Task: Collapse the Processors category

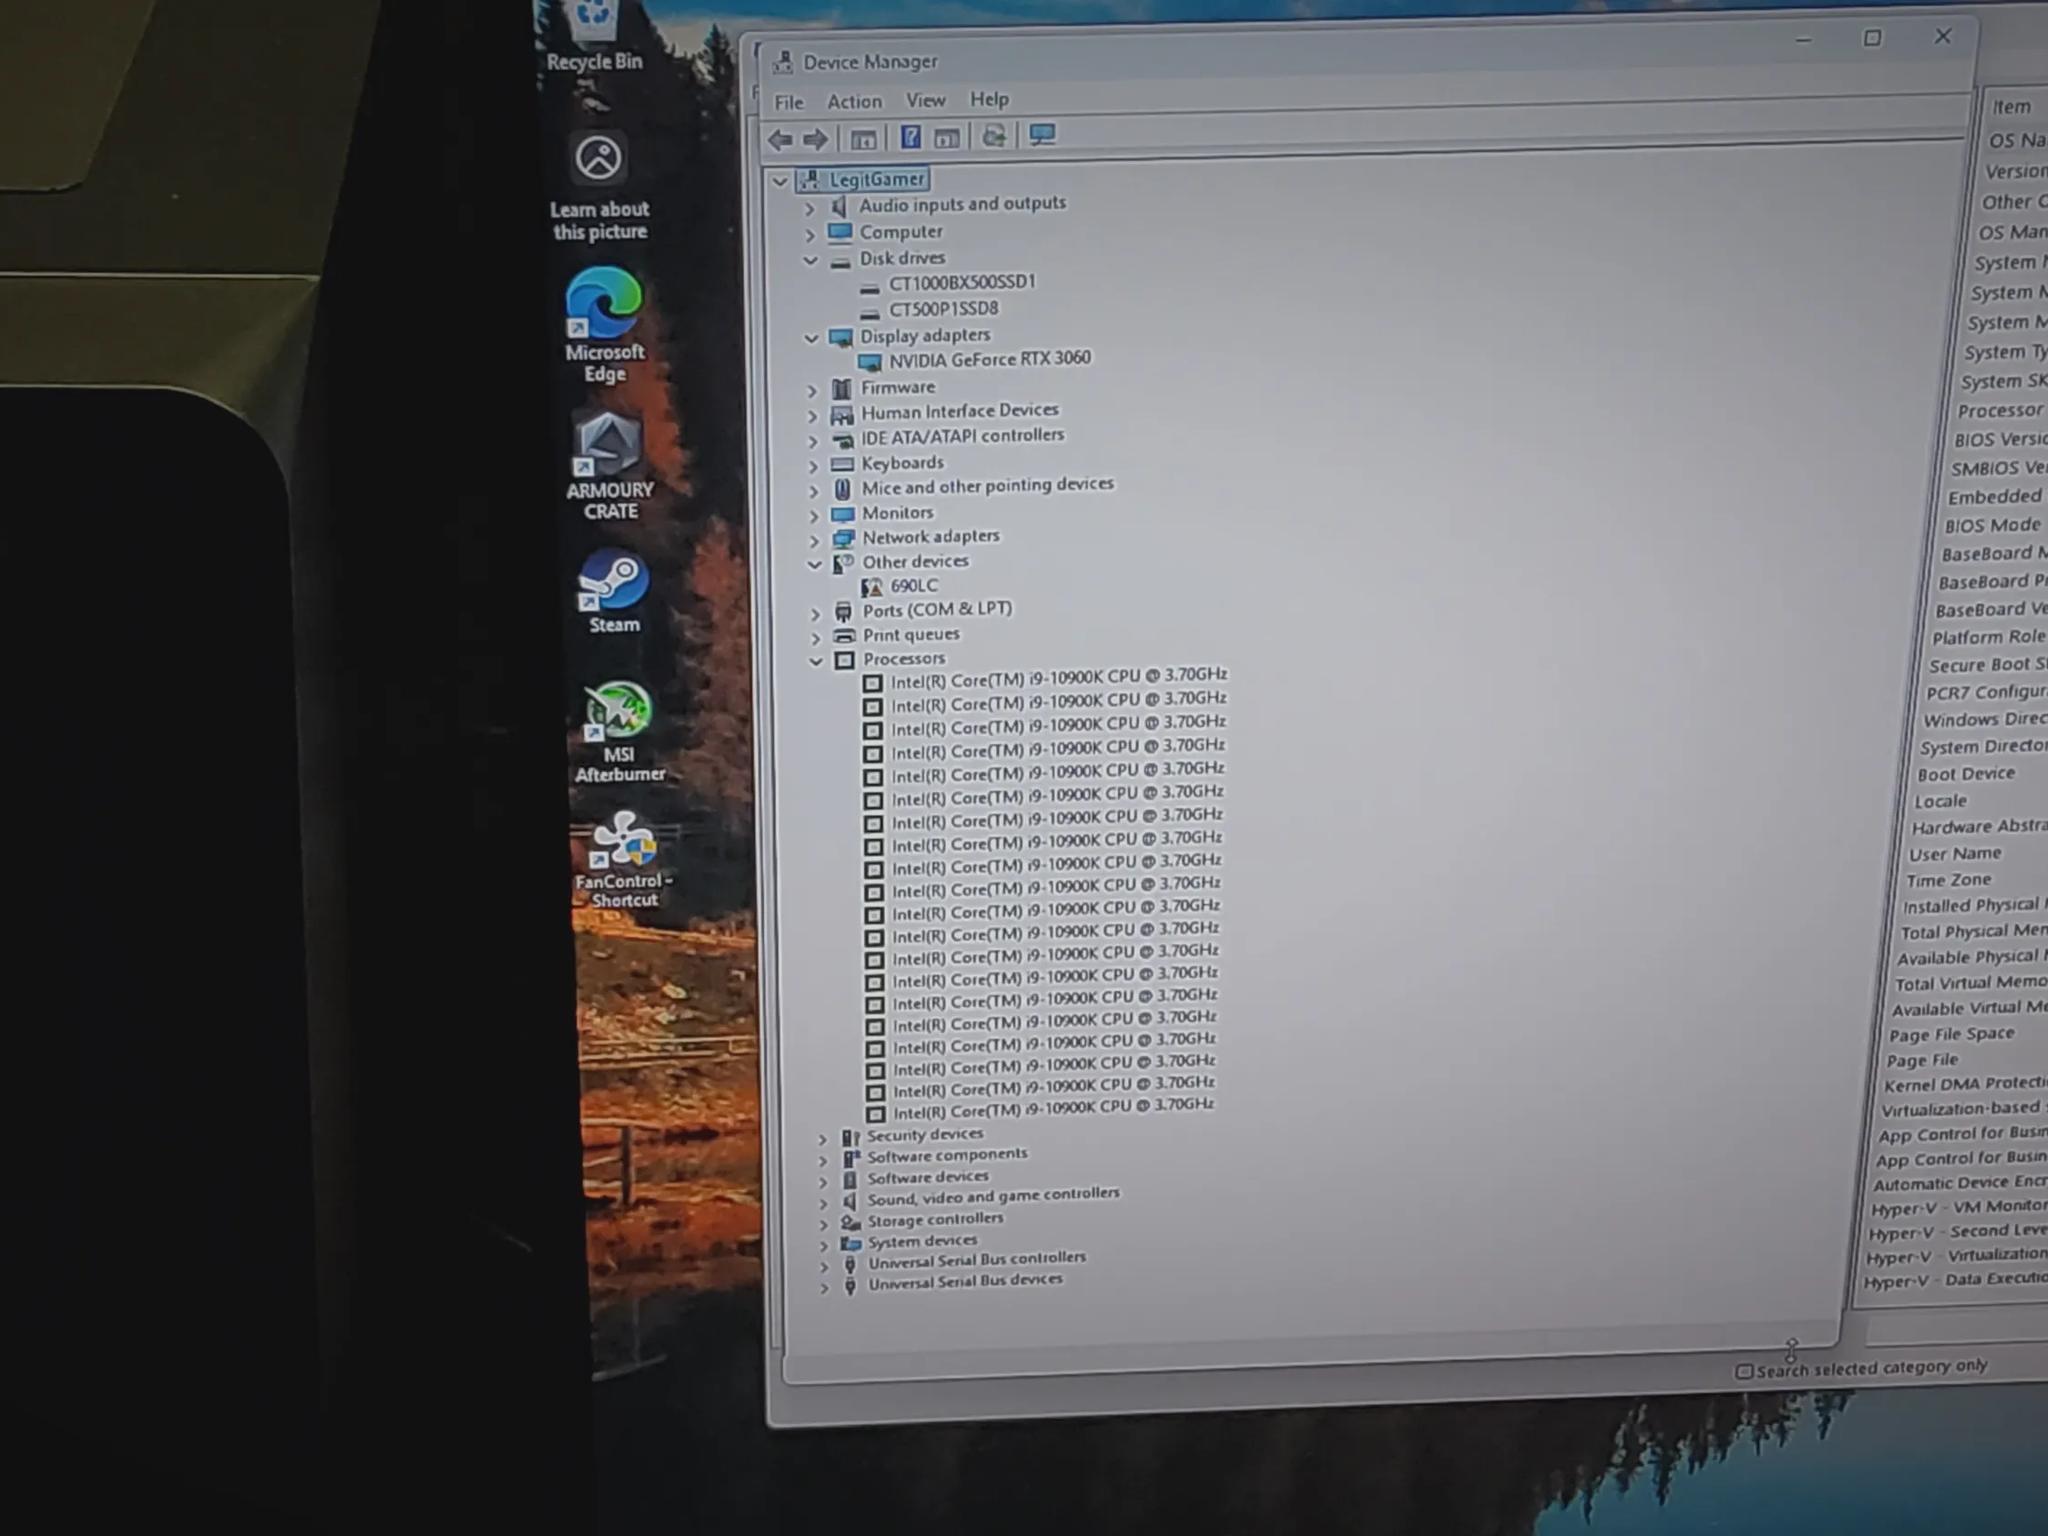Action: [x=816, y=661]
